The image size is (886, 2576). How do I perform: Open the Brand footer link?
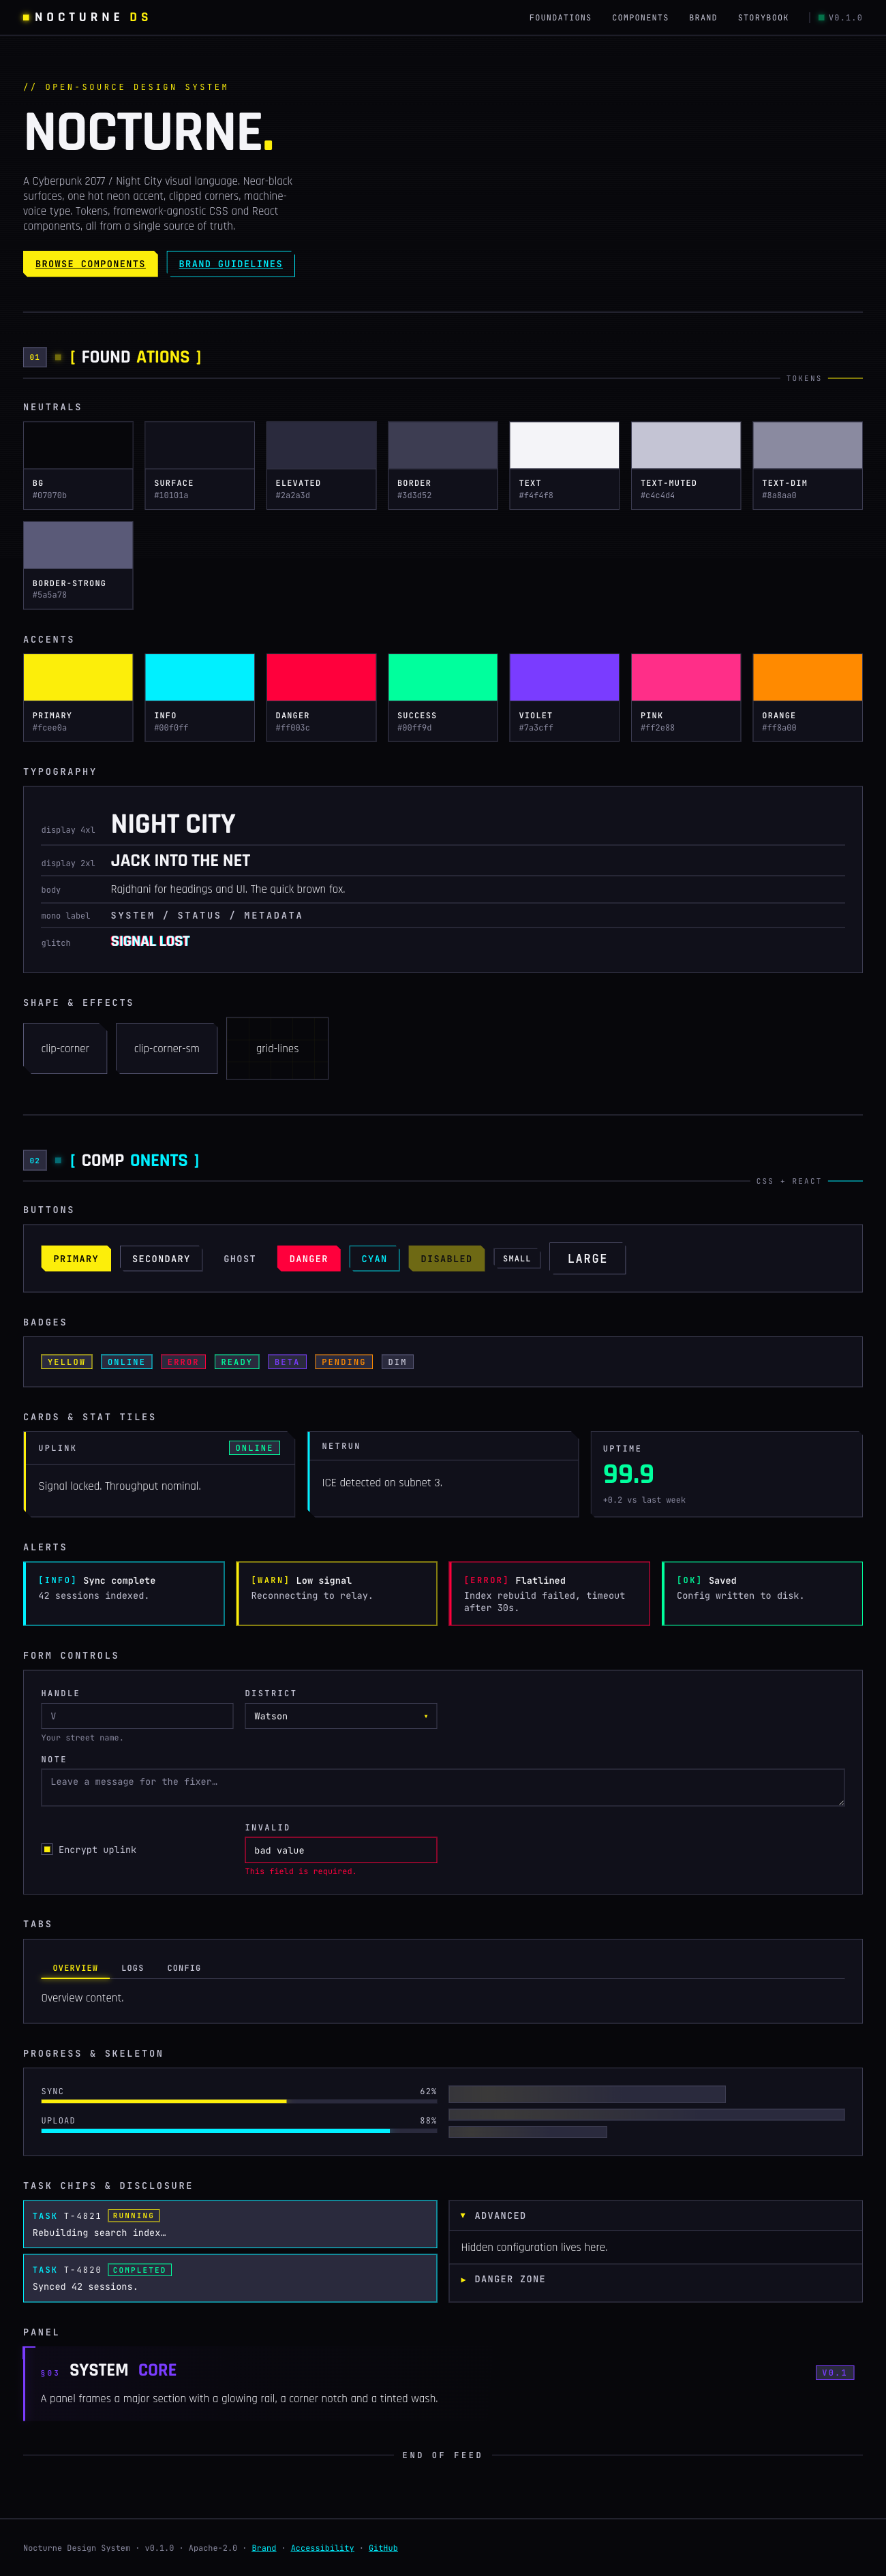[x=264, y=2548]
